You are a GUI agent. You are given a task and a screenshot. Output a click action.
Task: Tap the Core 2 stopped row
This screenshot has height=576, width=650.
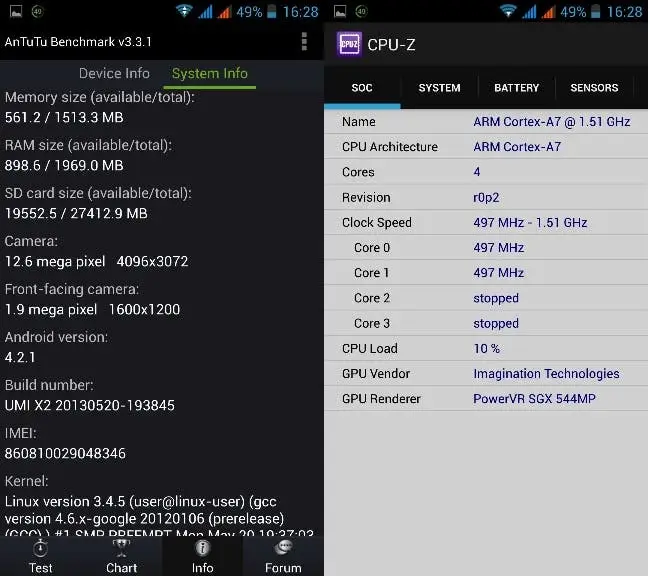[486, 298]
